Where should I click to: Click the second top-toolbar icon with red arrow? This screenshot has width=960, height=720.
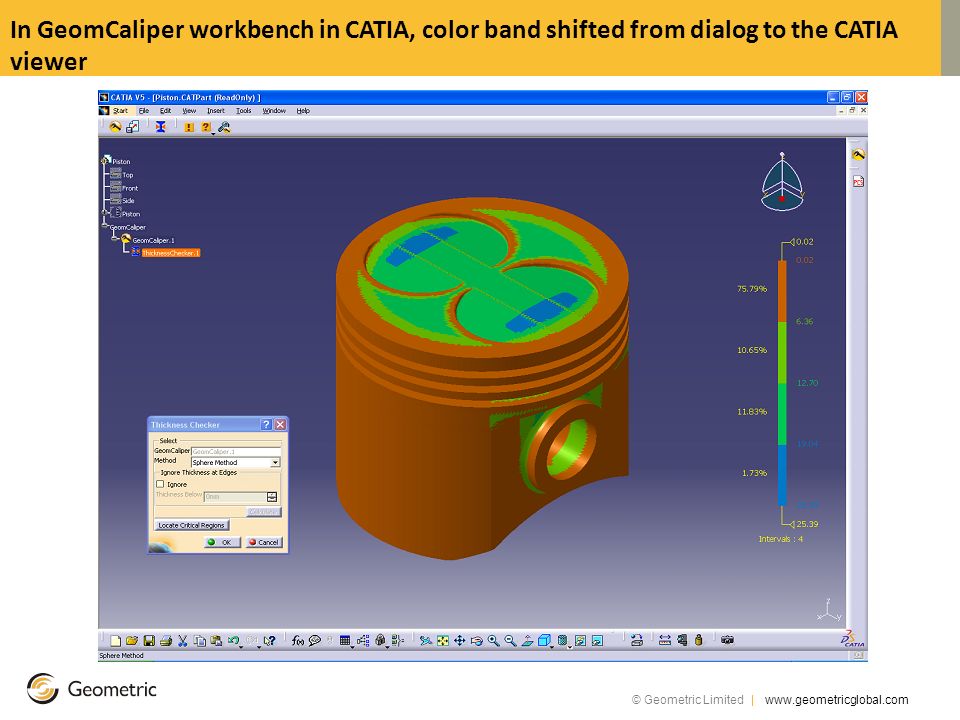132,127
